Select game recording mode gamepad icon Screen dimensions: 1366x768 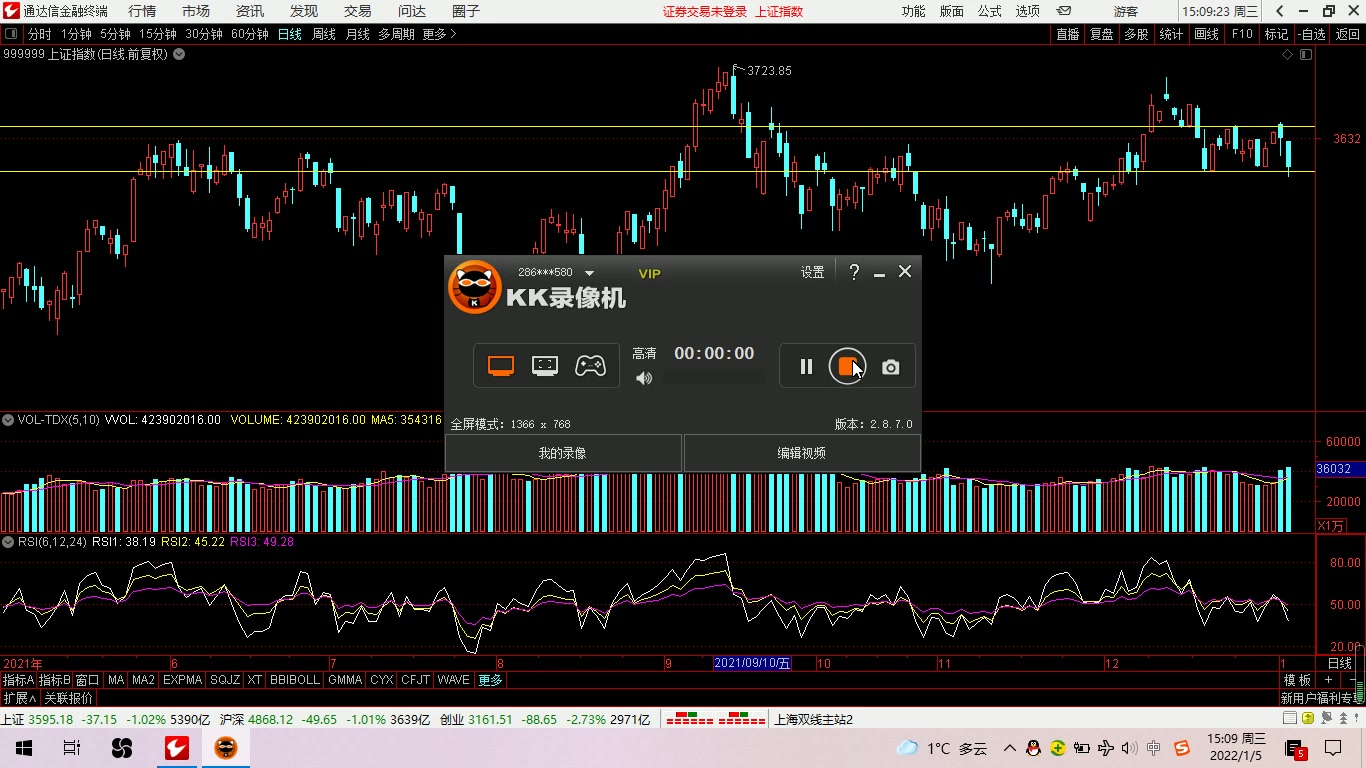click(590, 366)
